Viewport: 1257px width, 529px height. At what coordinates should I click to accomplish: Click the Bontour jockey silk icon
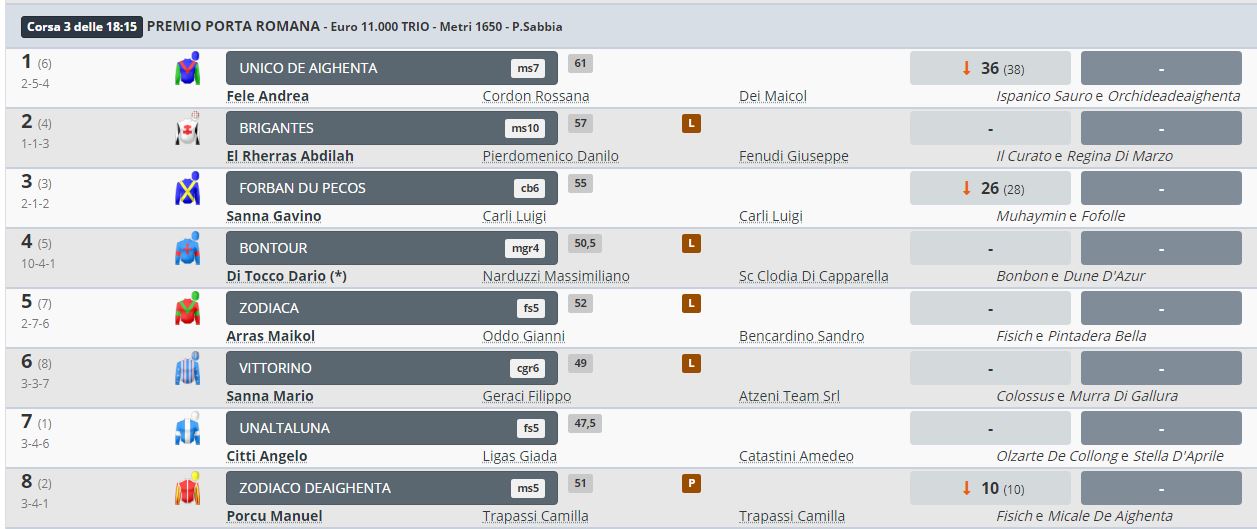(187, 249)
